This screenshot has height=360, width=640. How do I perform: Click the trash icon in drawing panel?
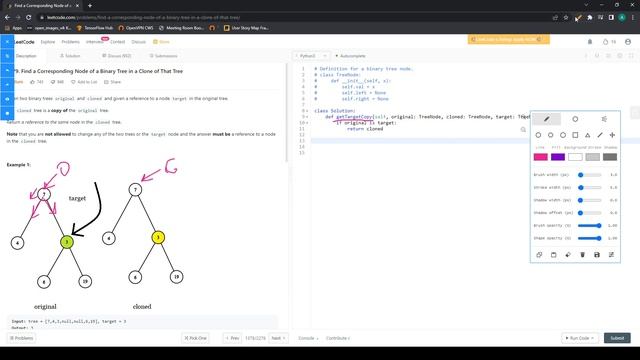coord(582,255)
